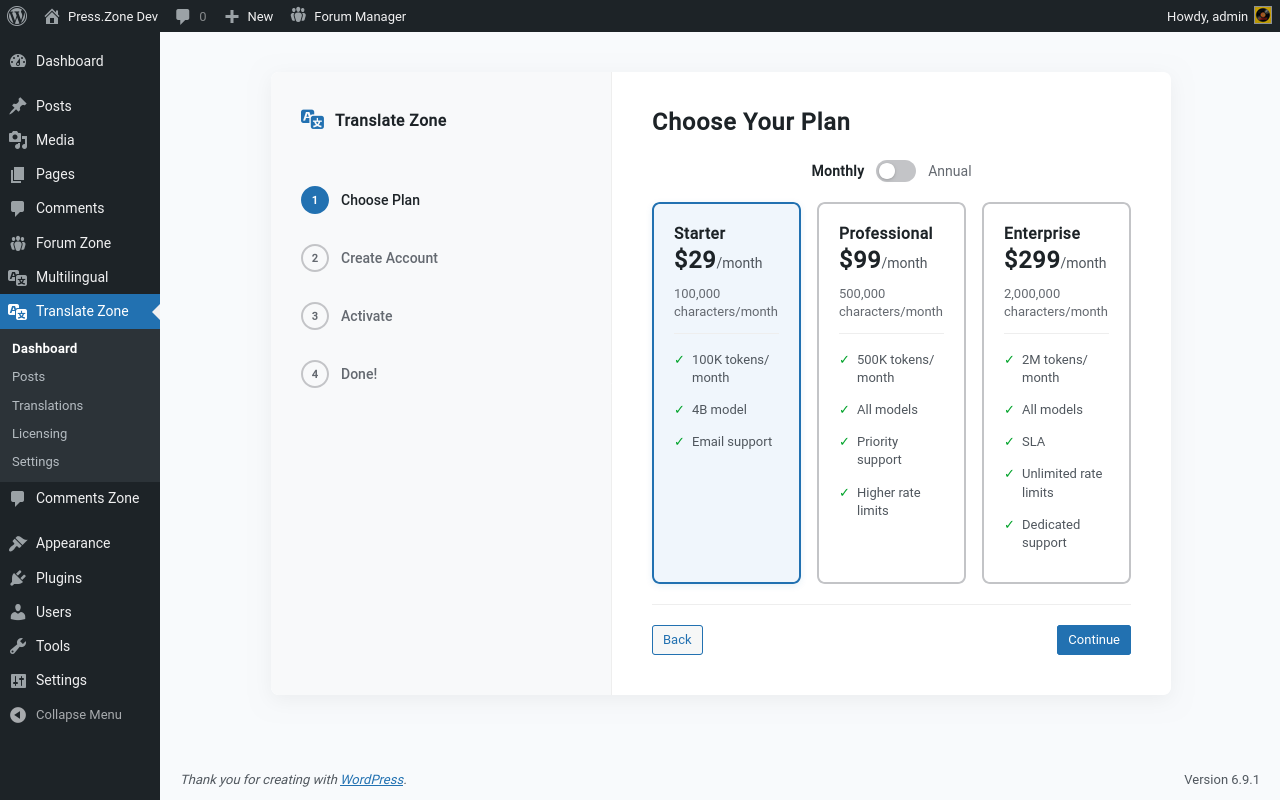Image resolution: width=1280 pixels, height=800 pixels.
Task: Open the admin user avatar
Action: (1263, 16)
